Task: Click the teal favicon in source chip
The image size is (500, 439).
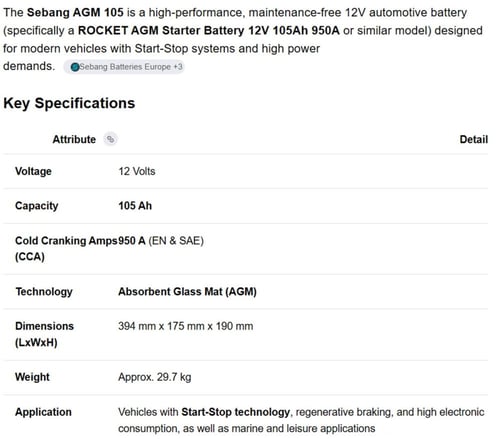Action: point(75,67)
